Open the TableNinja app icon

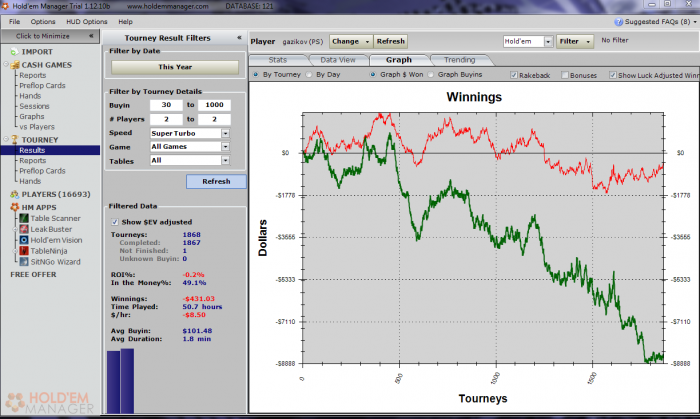point(24,251)
